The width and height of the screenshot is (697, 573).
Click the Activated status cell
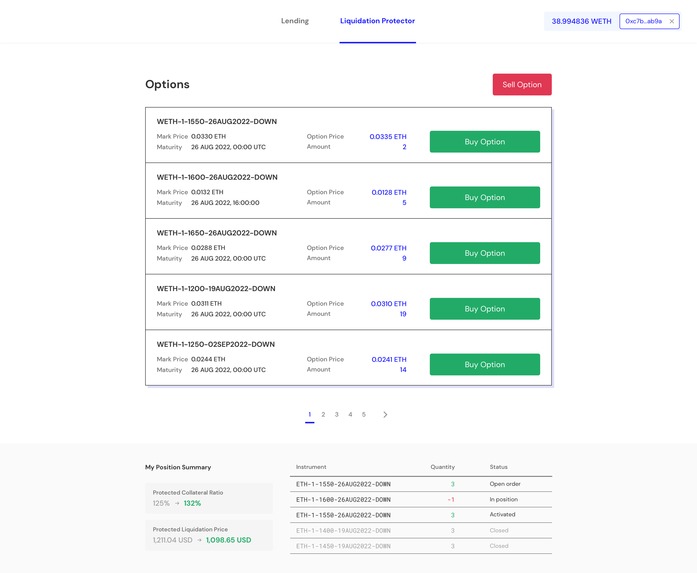[x=502, y=514]
